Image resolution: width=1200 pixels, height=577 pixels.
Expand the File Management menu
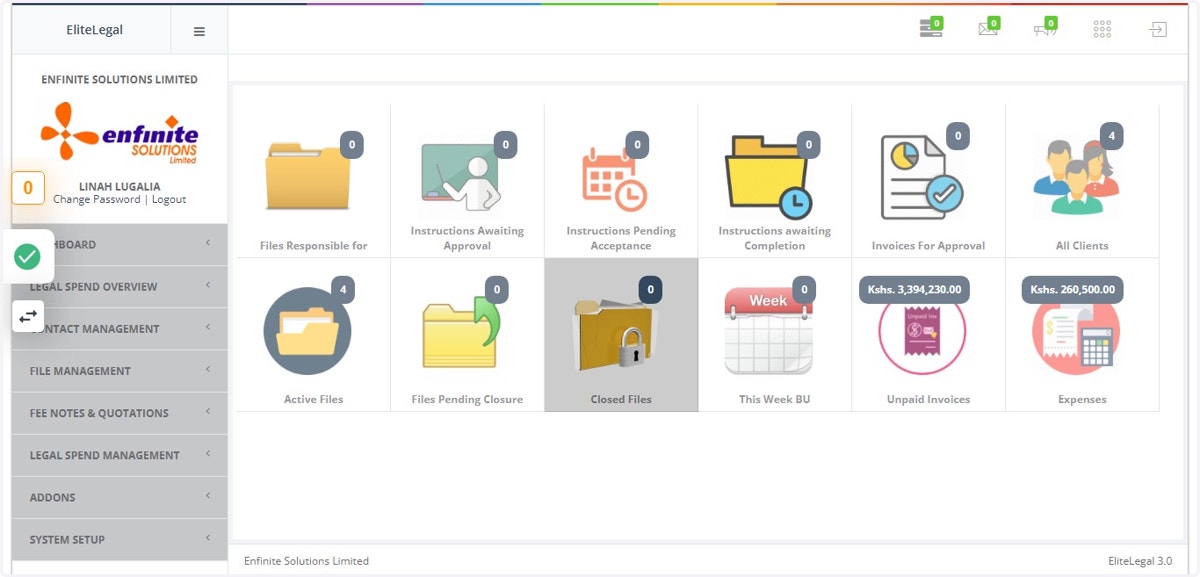[120, 371]
